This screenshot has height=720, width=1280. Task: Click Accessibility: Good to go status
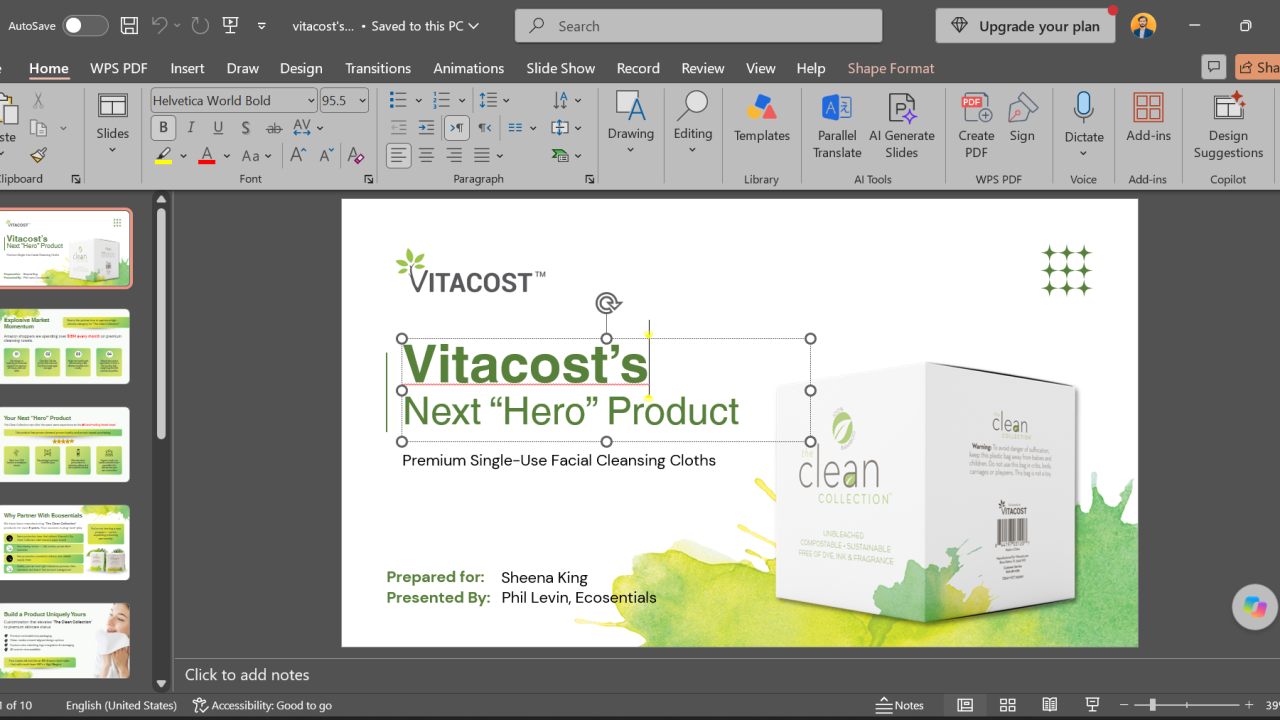coord(263,705)
